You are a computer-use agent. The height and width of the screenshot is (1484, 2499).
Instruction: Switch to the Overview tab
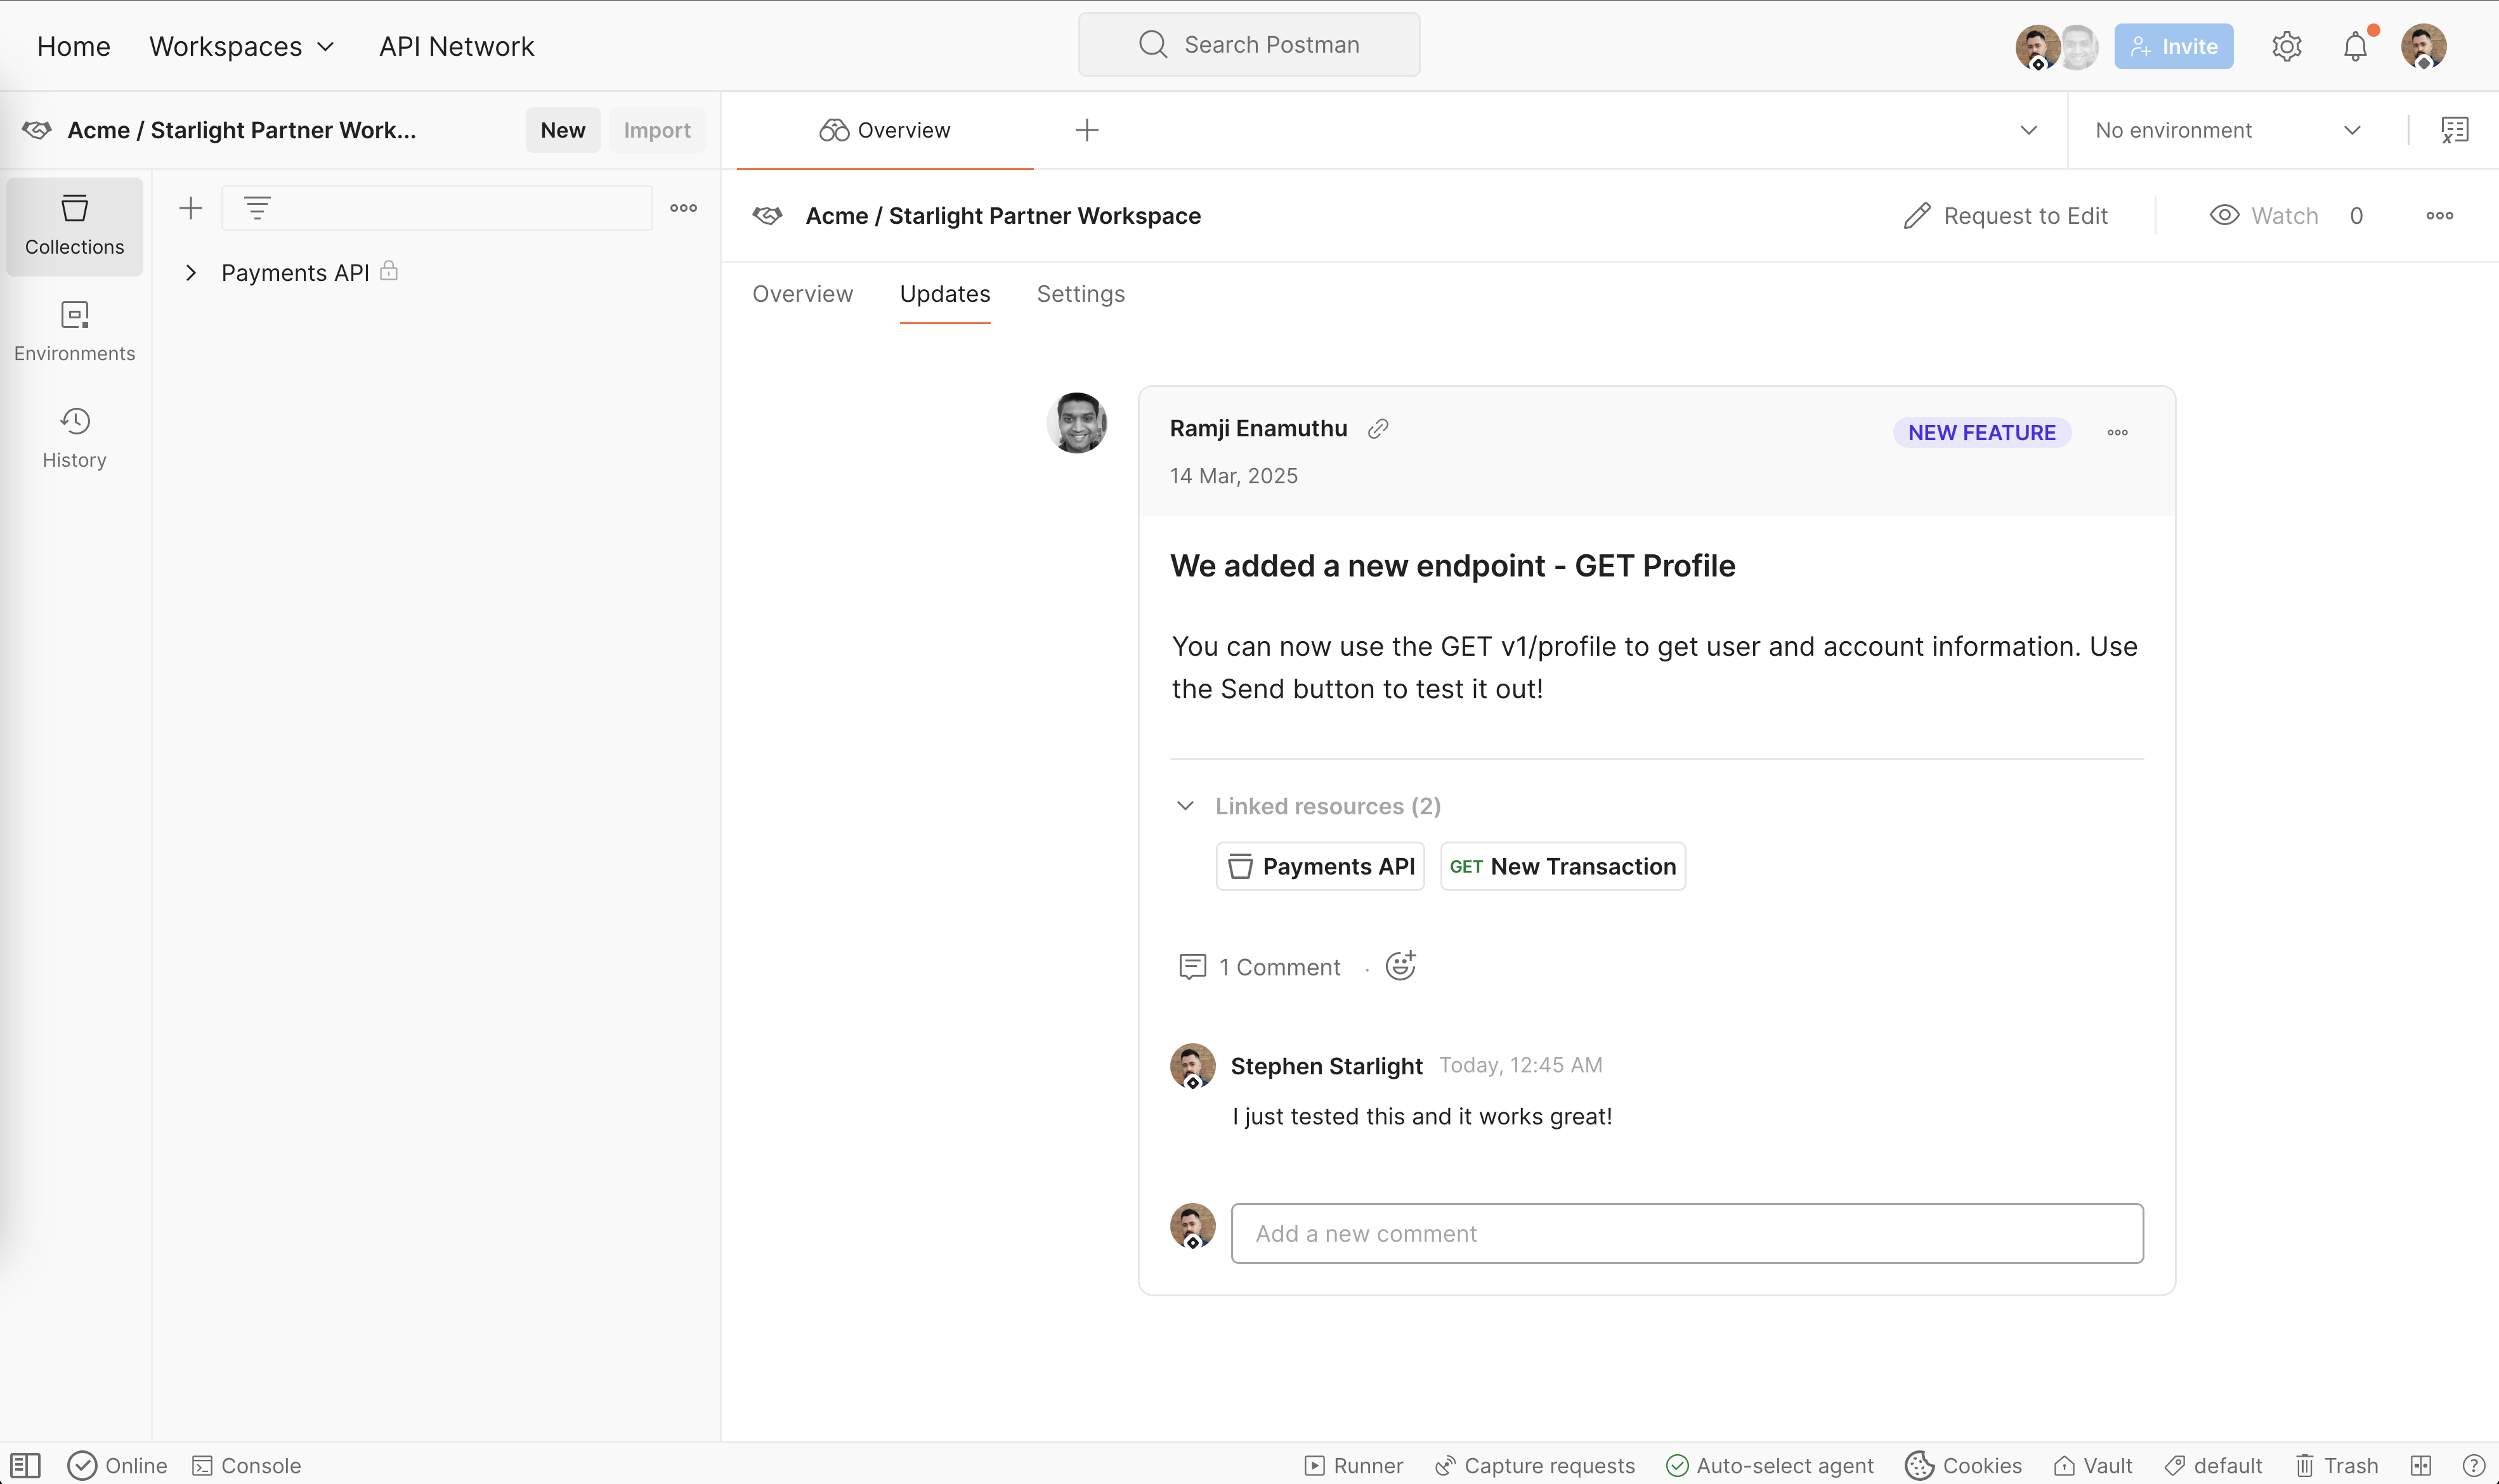[x=802, y=293]
